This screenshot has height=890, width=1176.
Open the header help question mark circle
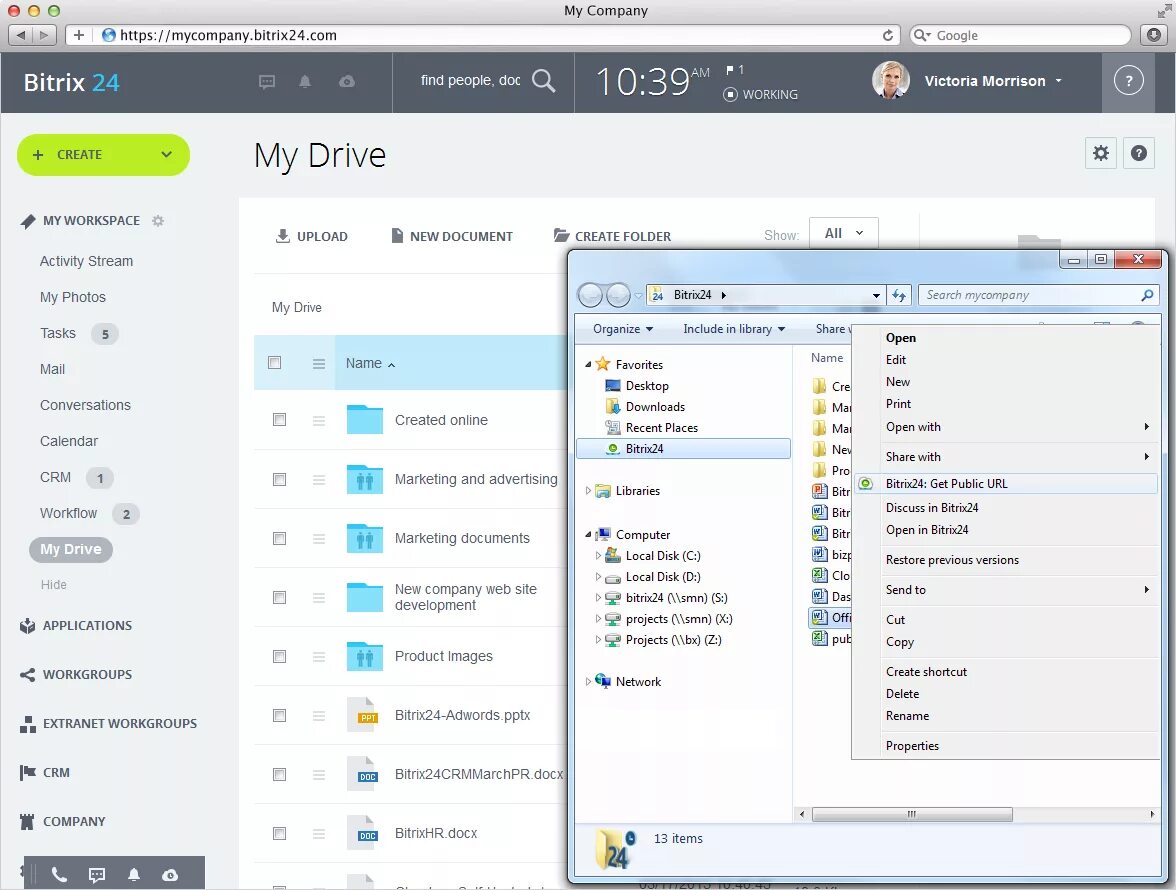pos(1128,81)
